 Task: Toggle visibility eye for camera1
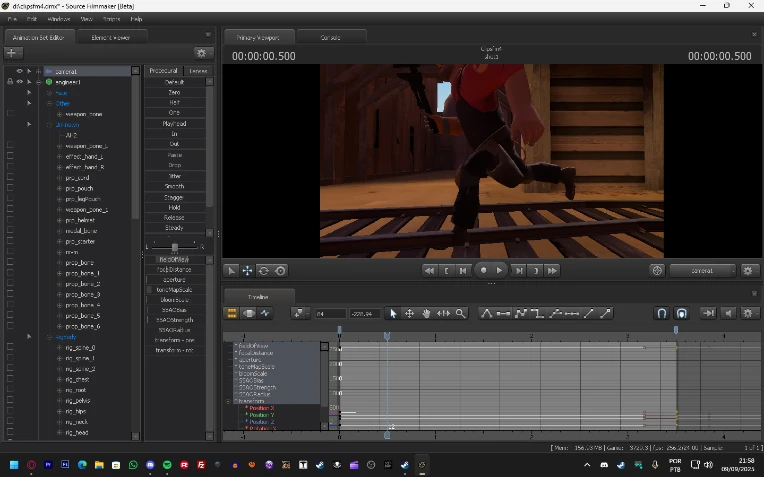(19, 71)
